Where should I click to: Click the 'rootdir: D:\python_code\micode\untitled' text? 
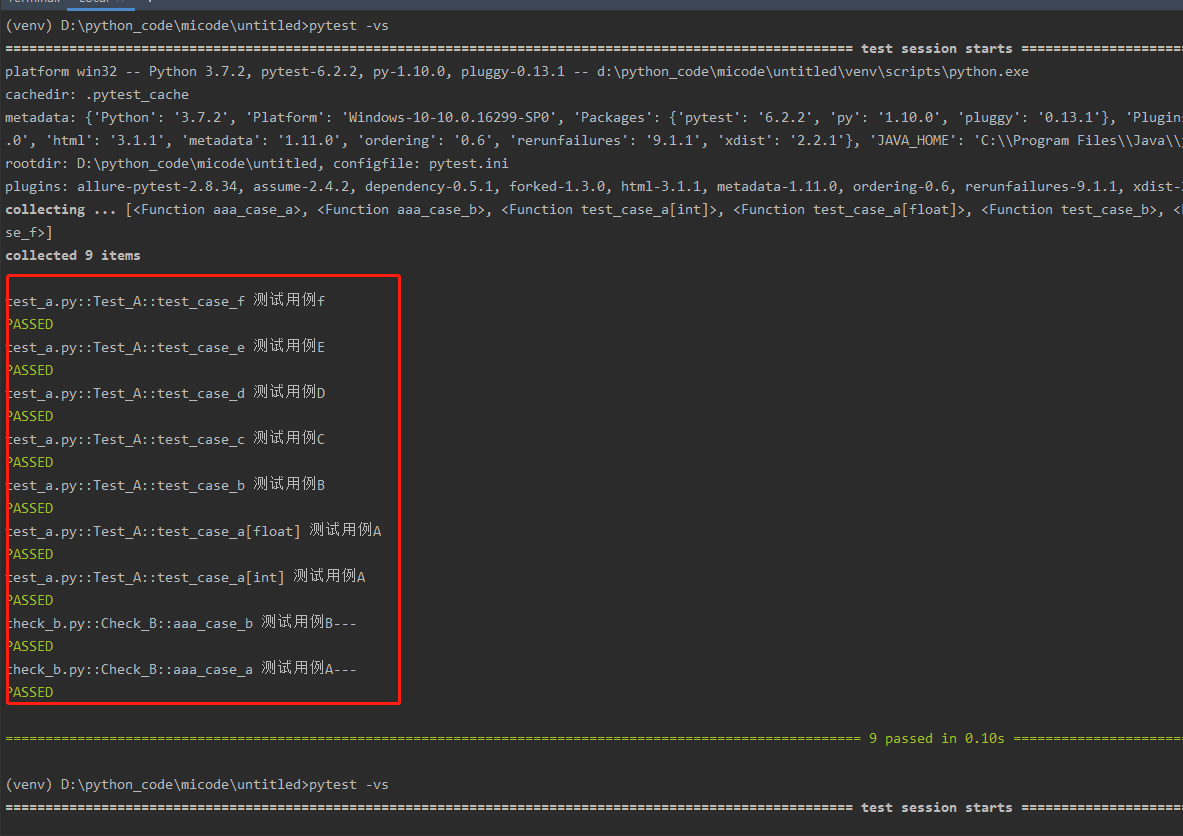coord(161,164)
